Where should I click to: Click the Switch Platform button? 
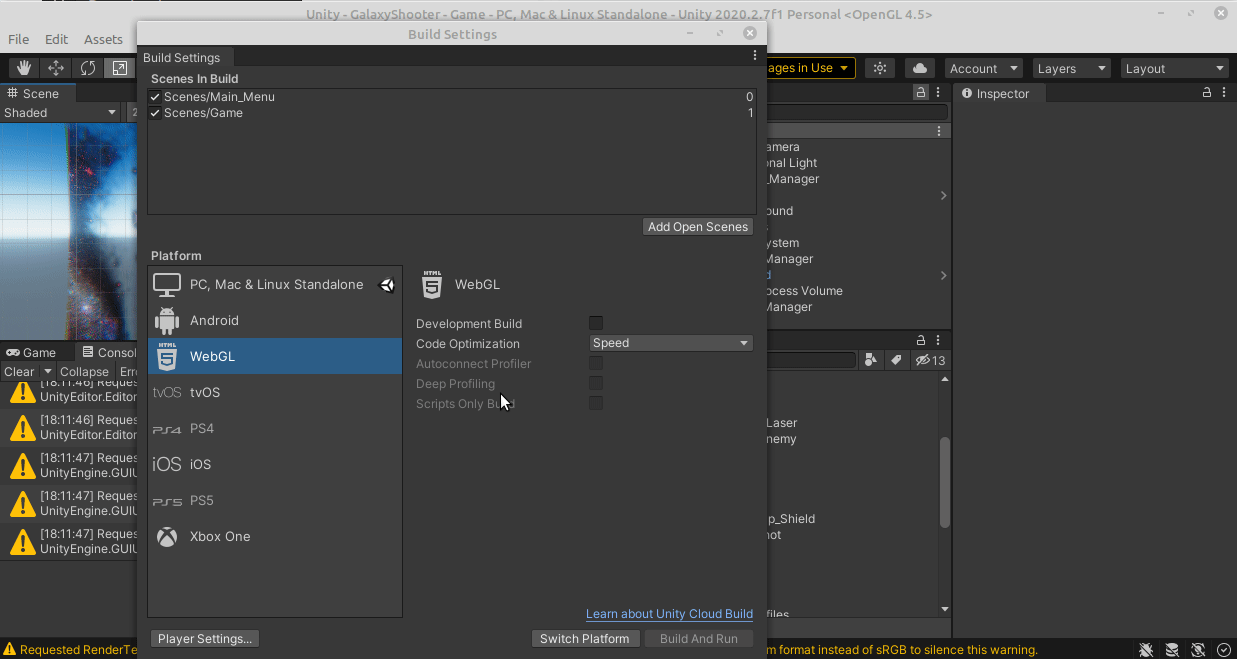(585, 639)
